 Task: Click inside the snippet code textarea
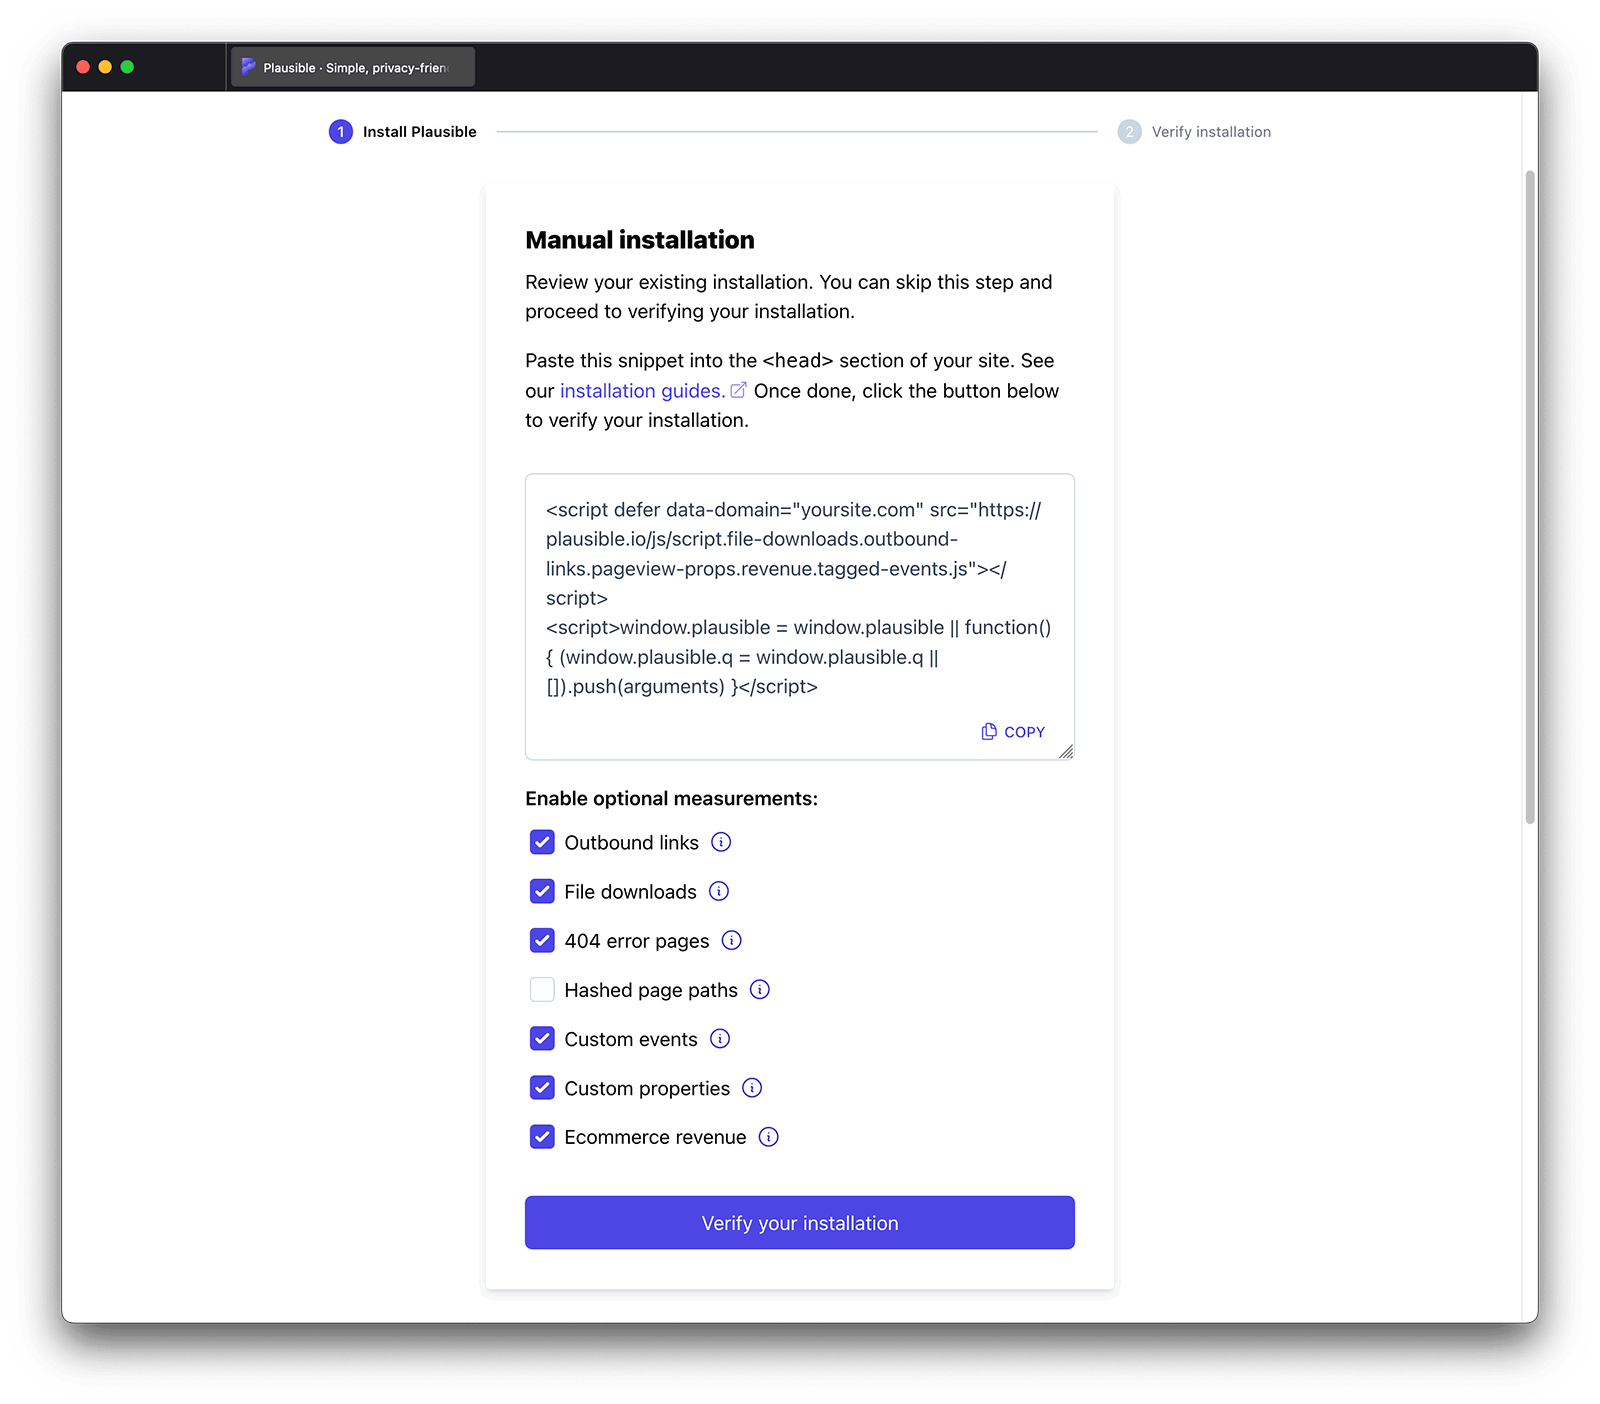coord(800,617)
